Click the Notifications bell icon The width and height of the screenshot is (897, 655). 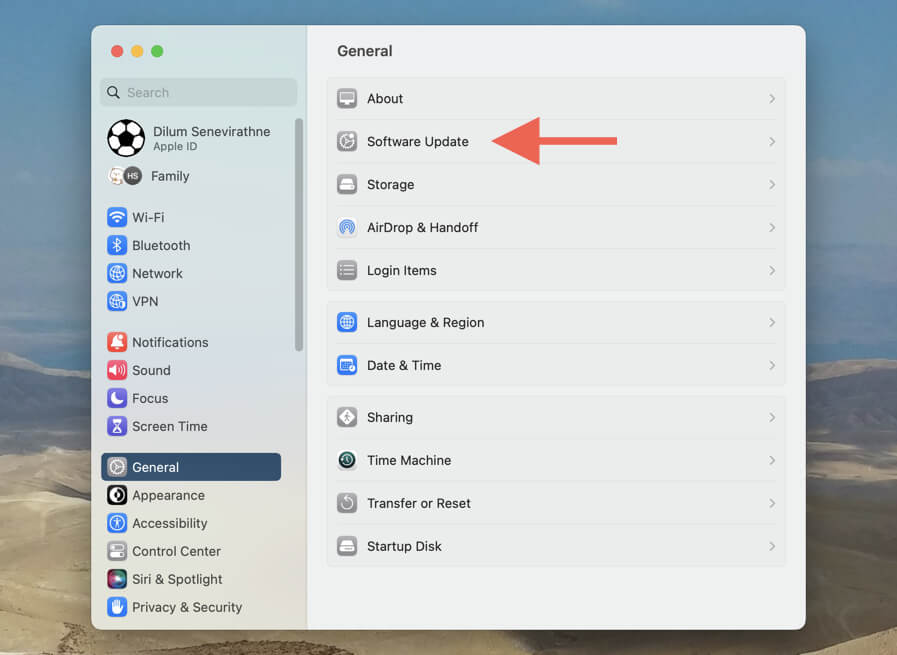(117, 342)
